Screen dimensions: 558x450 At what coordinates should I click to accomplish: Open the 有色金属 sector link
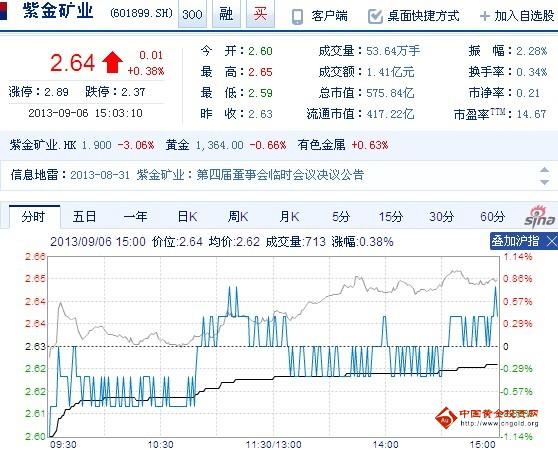(322, 145)
